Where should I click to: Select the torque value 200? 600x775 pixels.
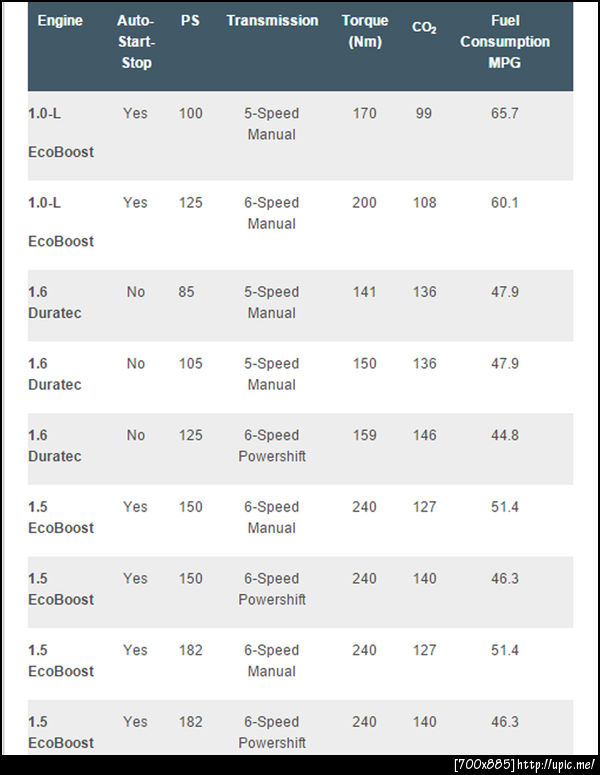[x=365, y=203]
